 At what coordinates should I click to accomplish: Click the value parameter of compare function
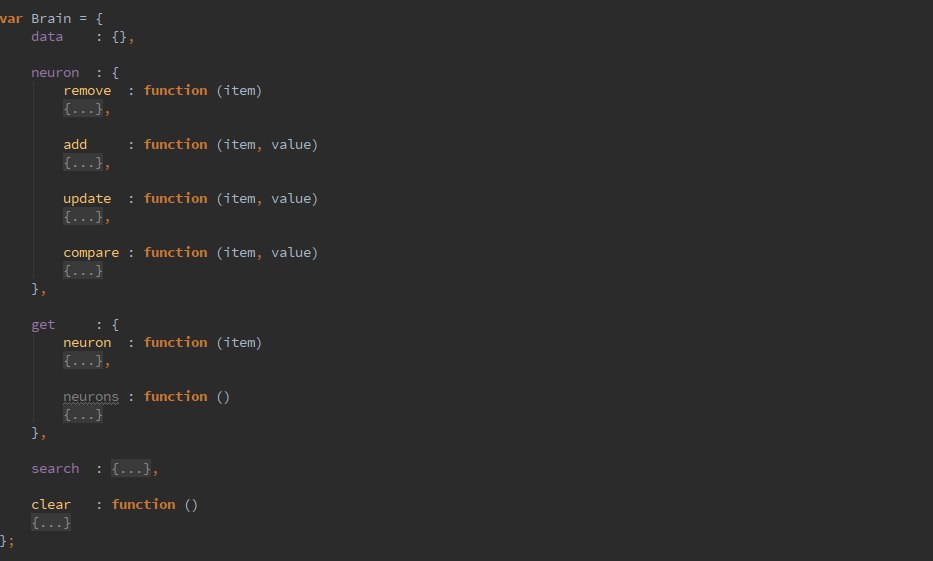click(294, 253)
